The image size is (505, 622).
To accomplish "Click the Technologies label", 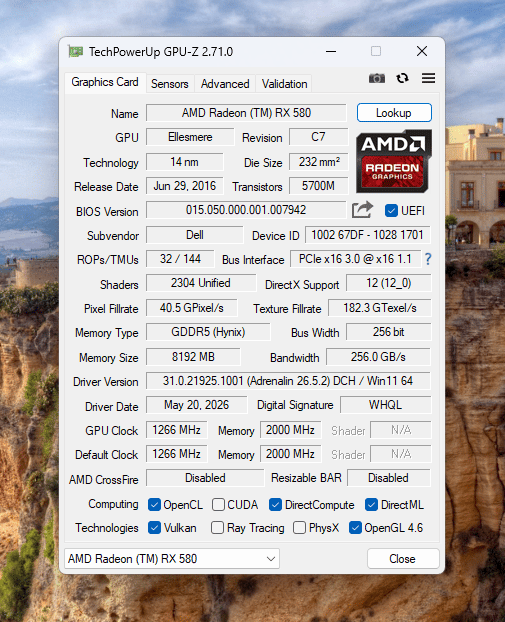I will click(x=107, y=528).
